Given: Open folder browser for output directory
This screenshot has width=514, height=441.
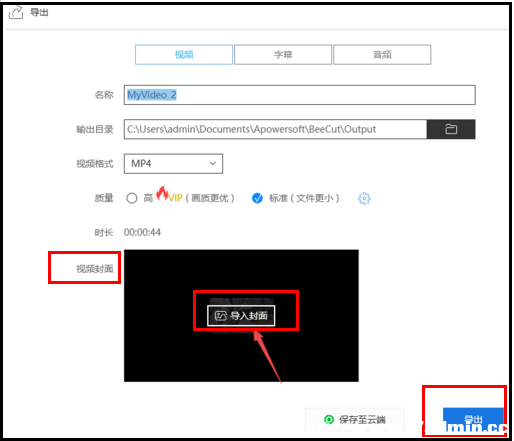Looking at the screenshot, I should click(451, 129).
